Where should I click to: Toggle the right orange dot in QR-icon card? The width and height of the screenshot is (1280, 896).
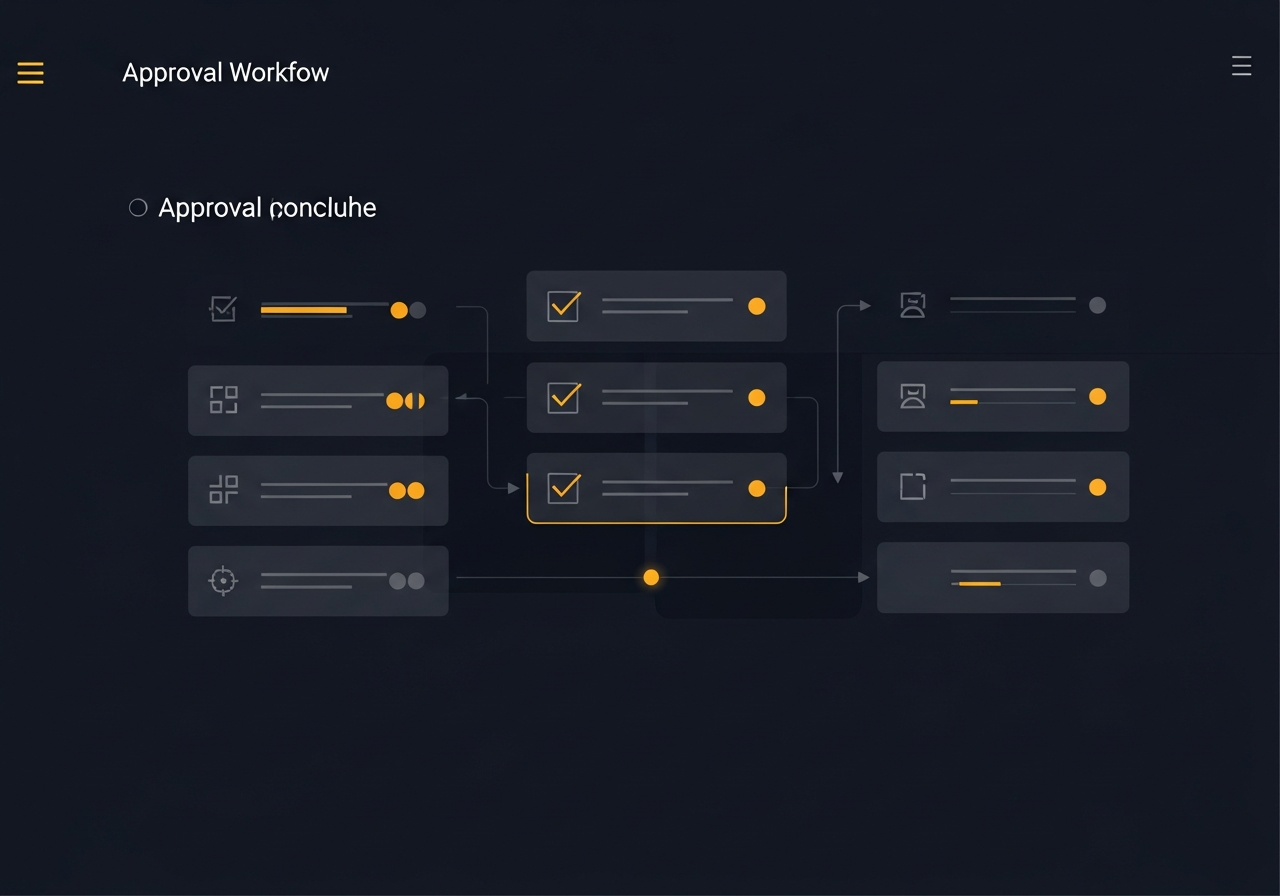coord(416,490)
